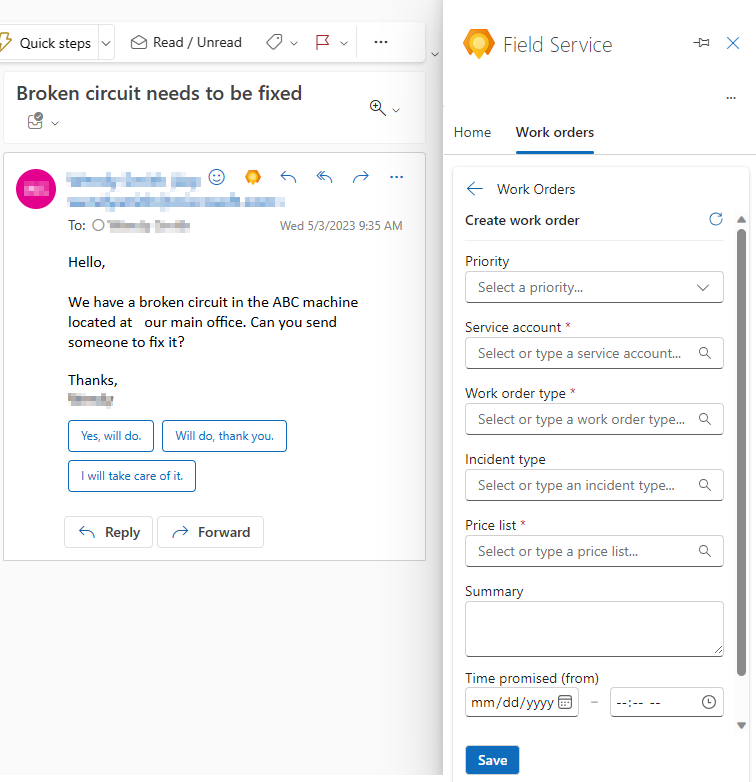Click the Price list field

(594, 551)
